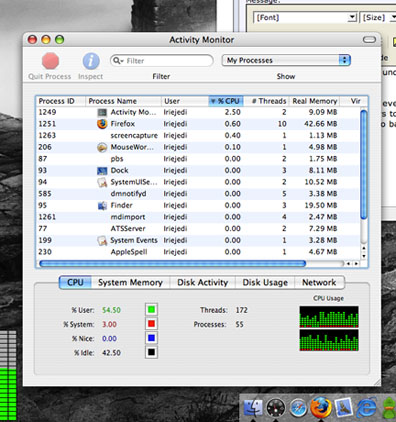
Task: Click the 19.50 MB Finder memory value
Action: pyautogui.click(x=320, y=206)
